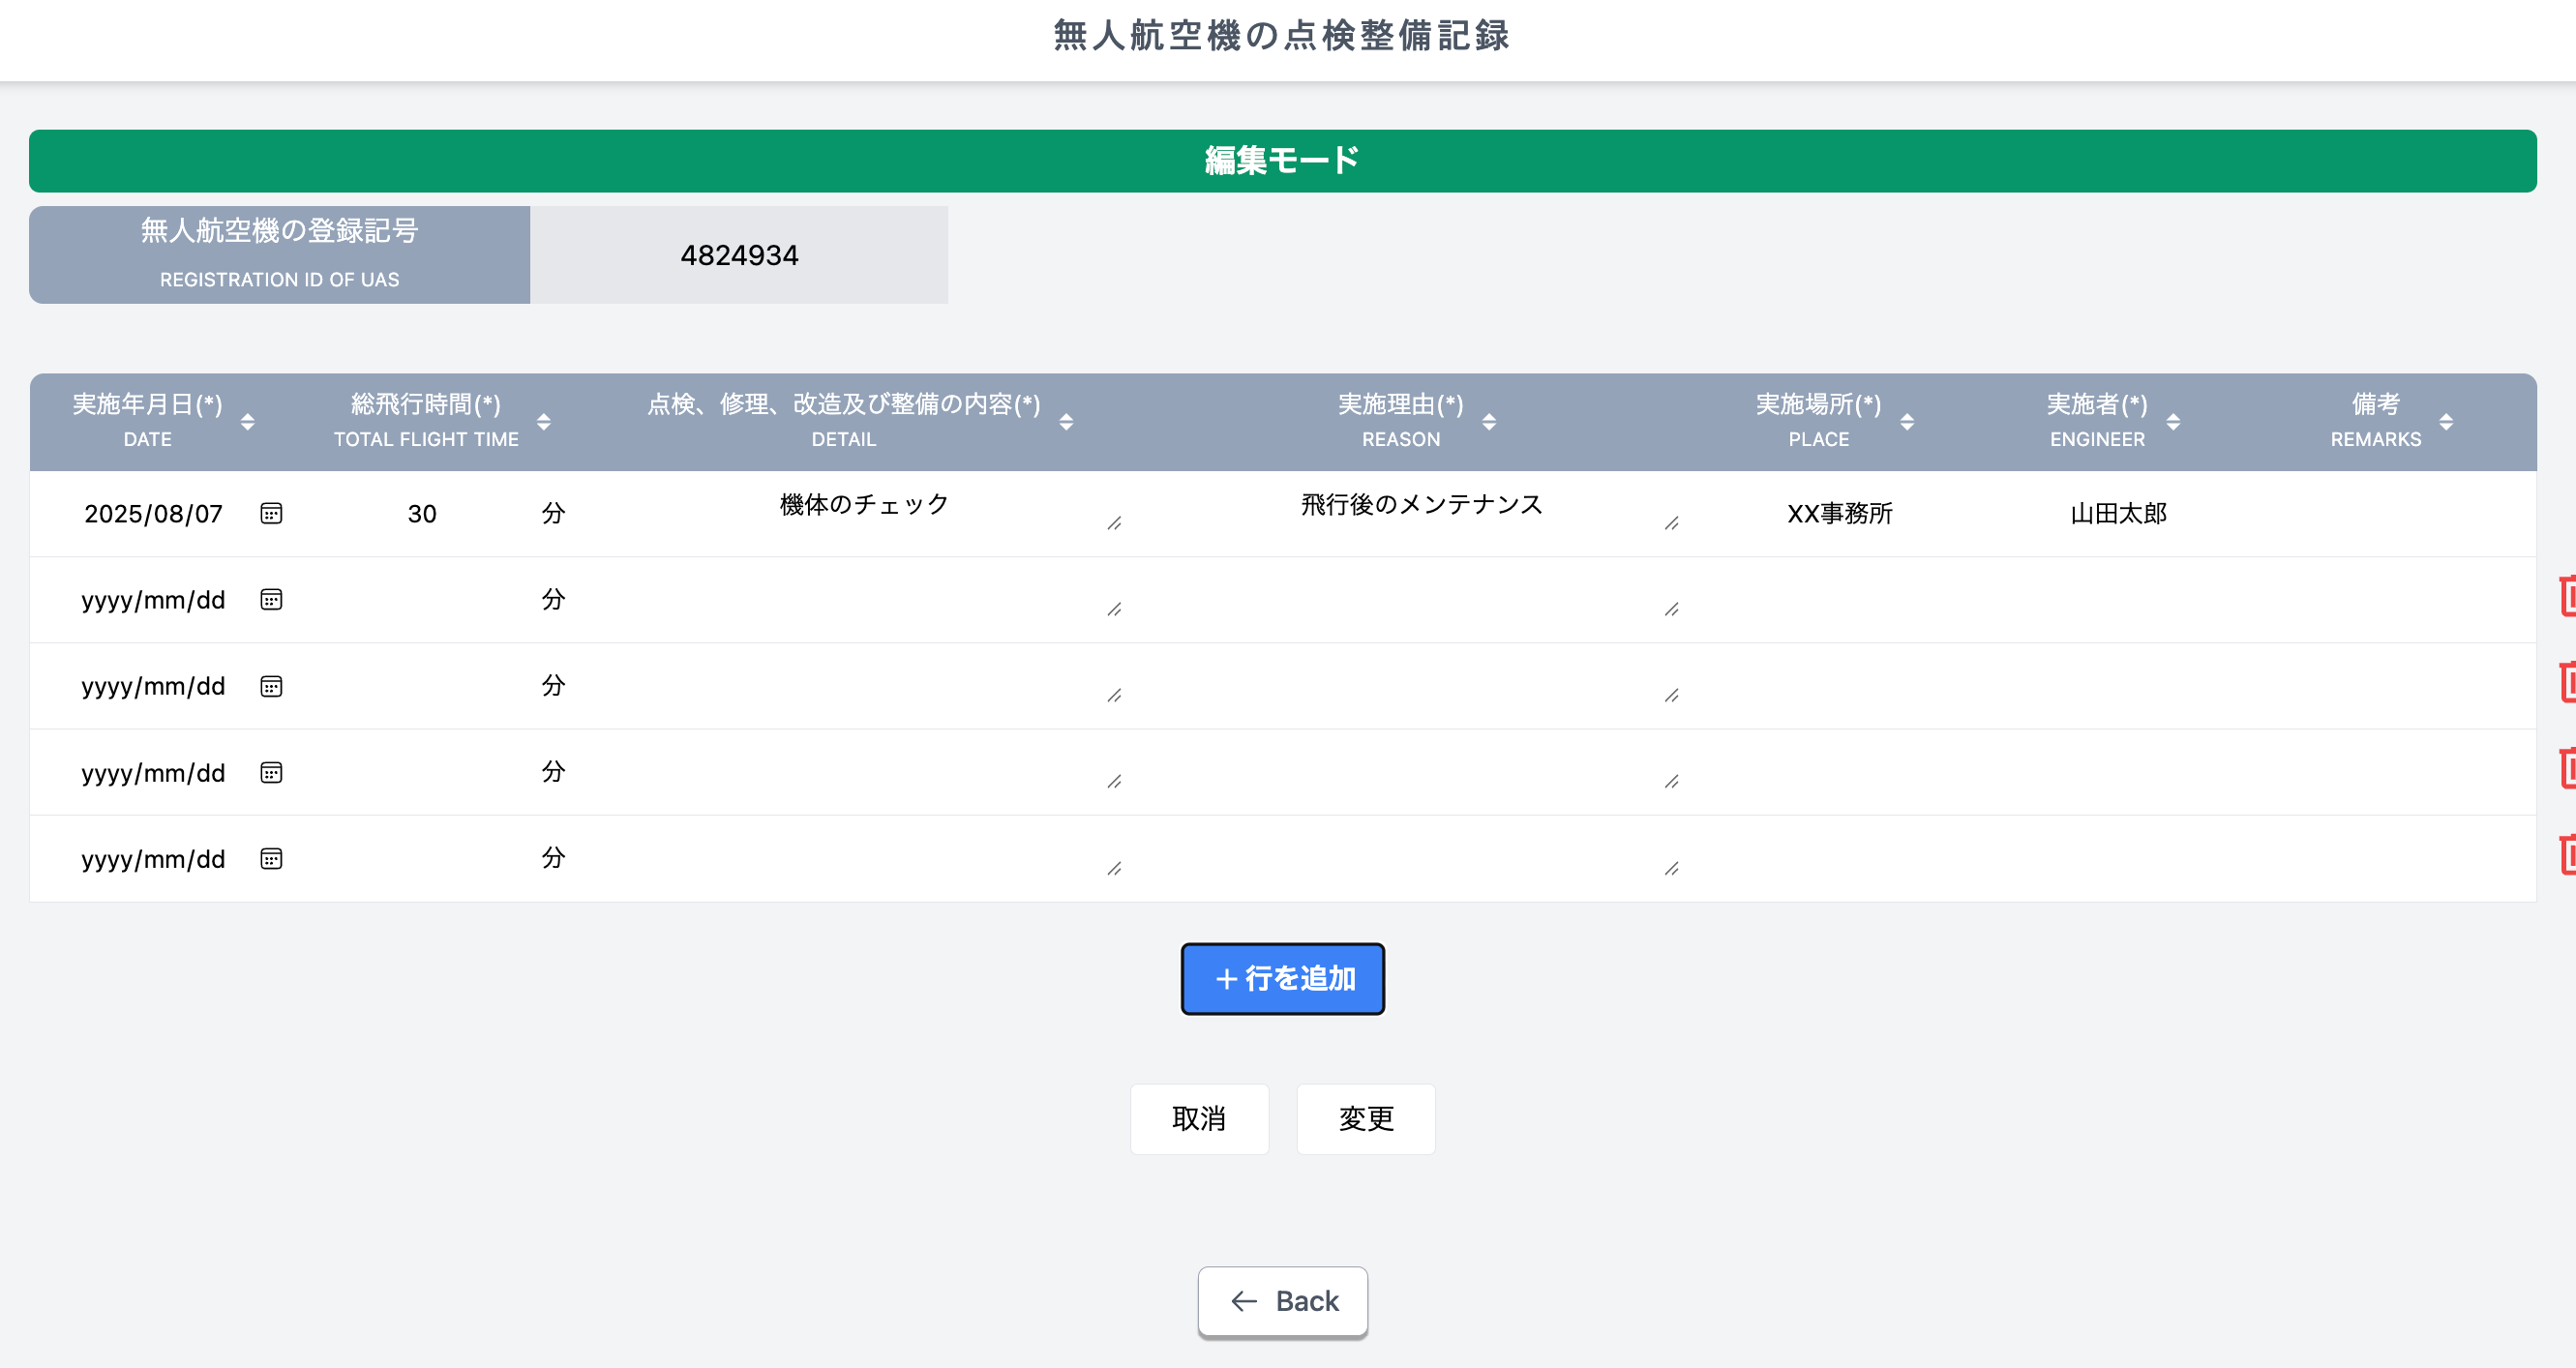Click resize handle of 飛行後のメンテナンス textarea
2576x1368 pixels.
tap(1671, 523)
